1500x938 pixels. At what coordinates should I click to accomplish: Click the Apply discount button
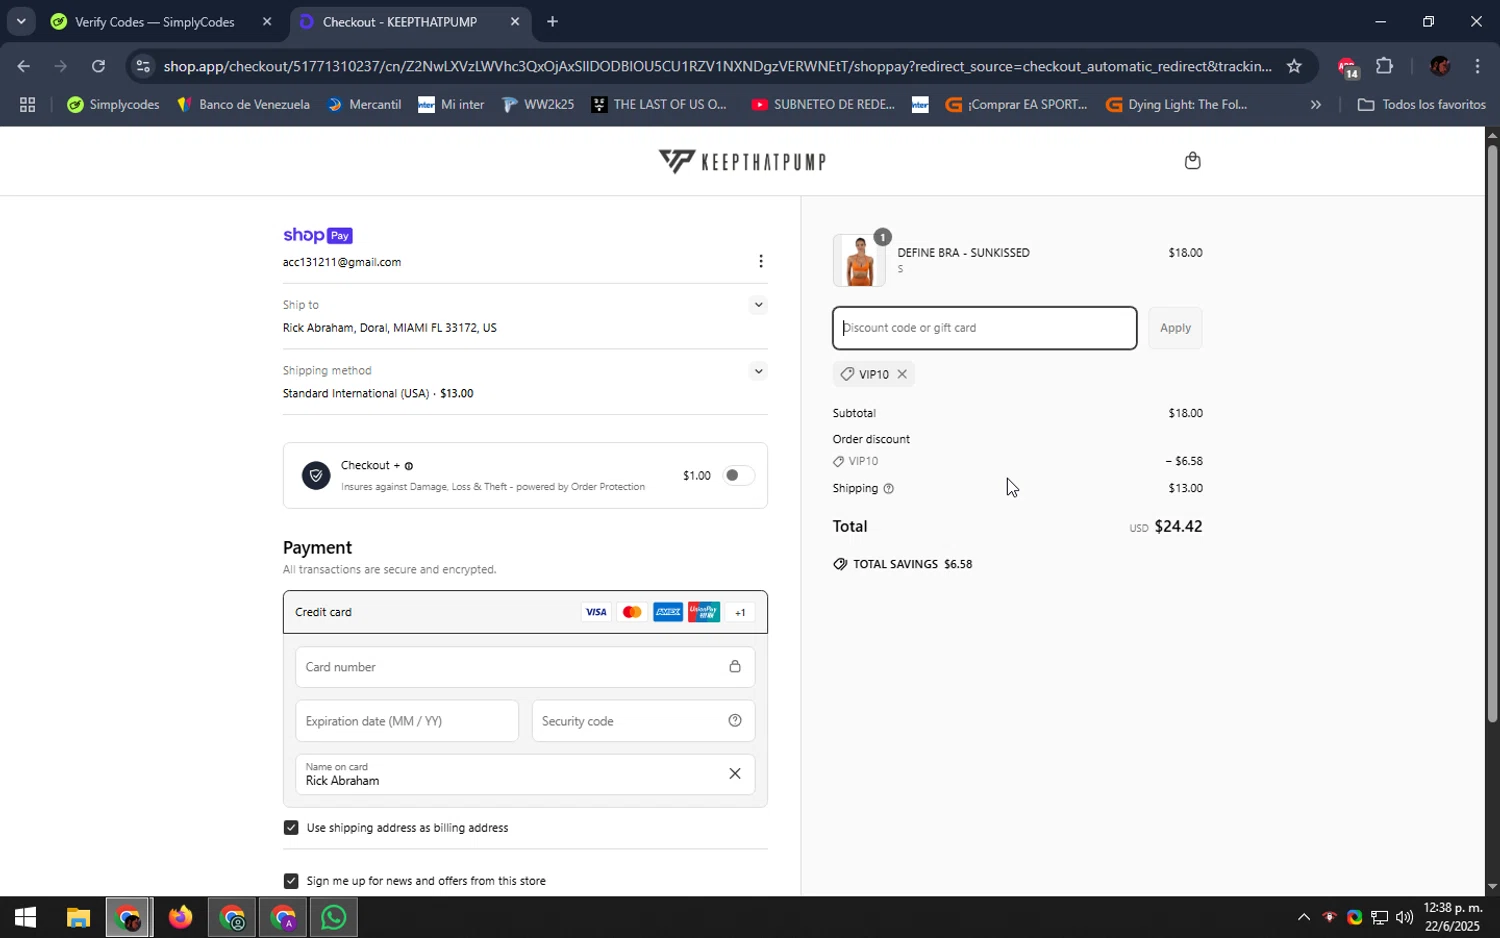click(1175, 328)
